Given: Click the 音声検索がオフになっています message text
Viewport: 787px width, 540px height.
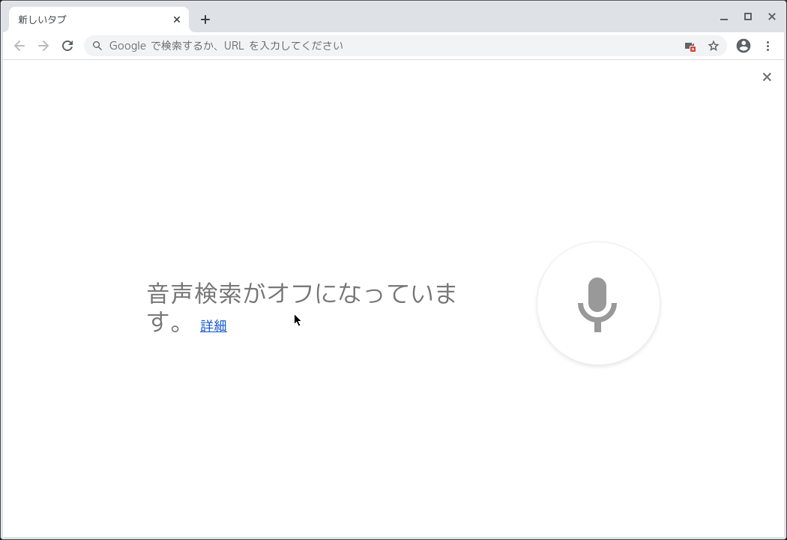Looking at the screenshot, I should tap(302, 307).
